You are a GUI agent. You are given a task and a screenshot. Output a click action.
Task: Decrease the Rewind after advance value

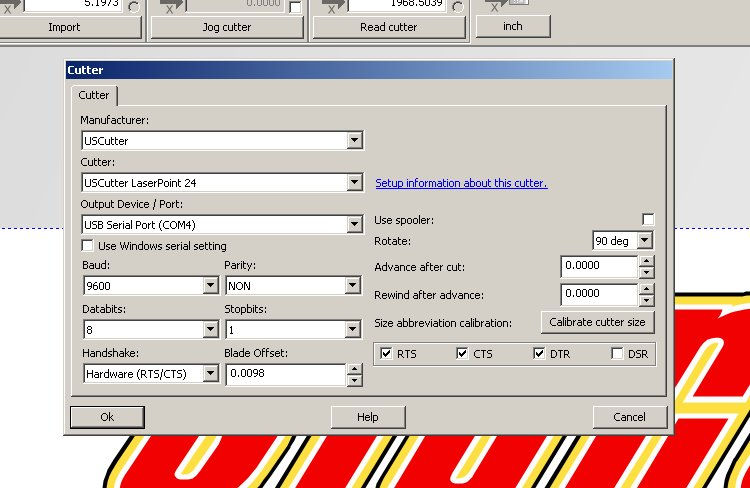646,300
